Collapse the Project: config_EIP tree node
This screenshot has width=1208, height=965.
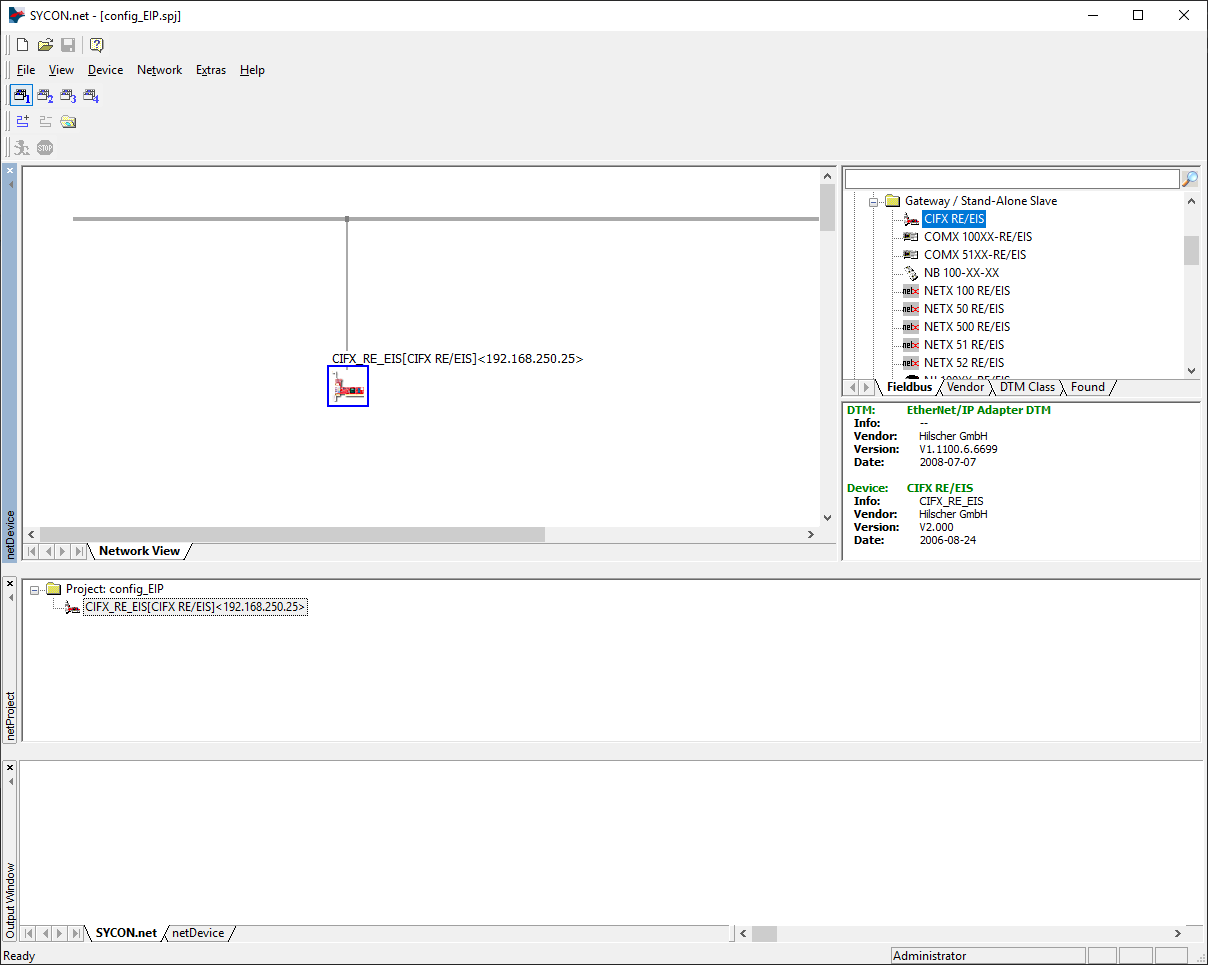[35, 589]
